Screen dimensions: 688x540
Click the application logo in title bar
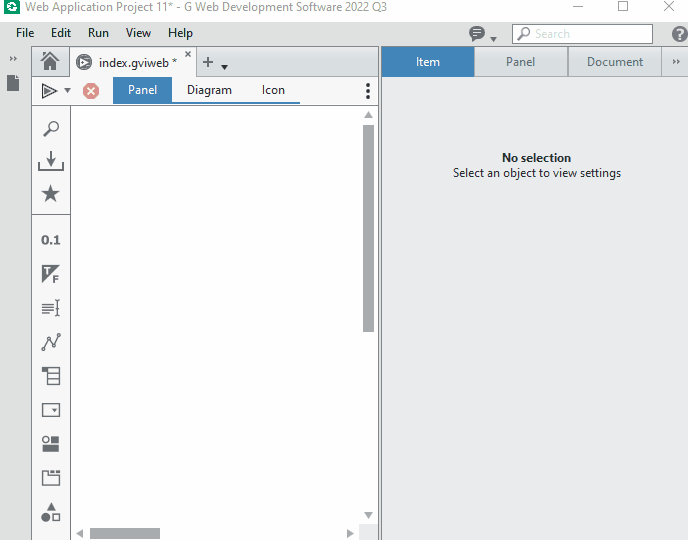pyautogui.click(x=12, y=7)
